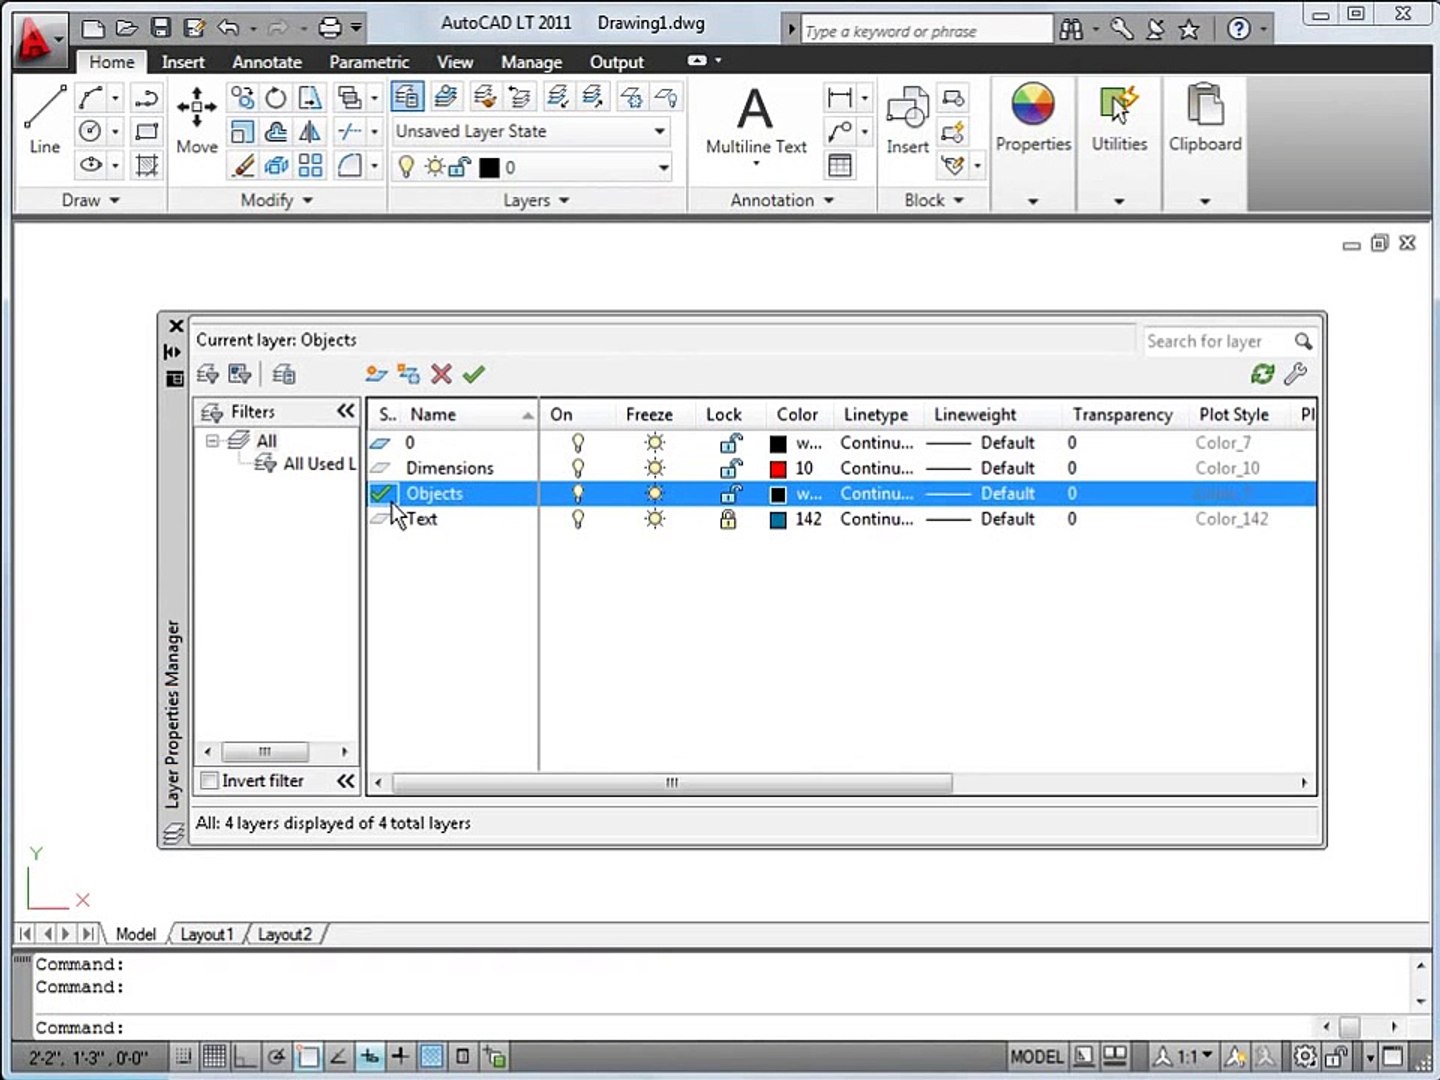The width and height of the screenshot is (1440, 1080).
Task: Activate the Move tool
Action: click(196, 120)
